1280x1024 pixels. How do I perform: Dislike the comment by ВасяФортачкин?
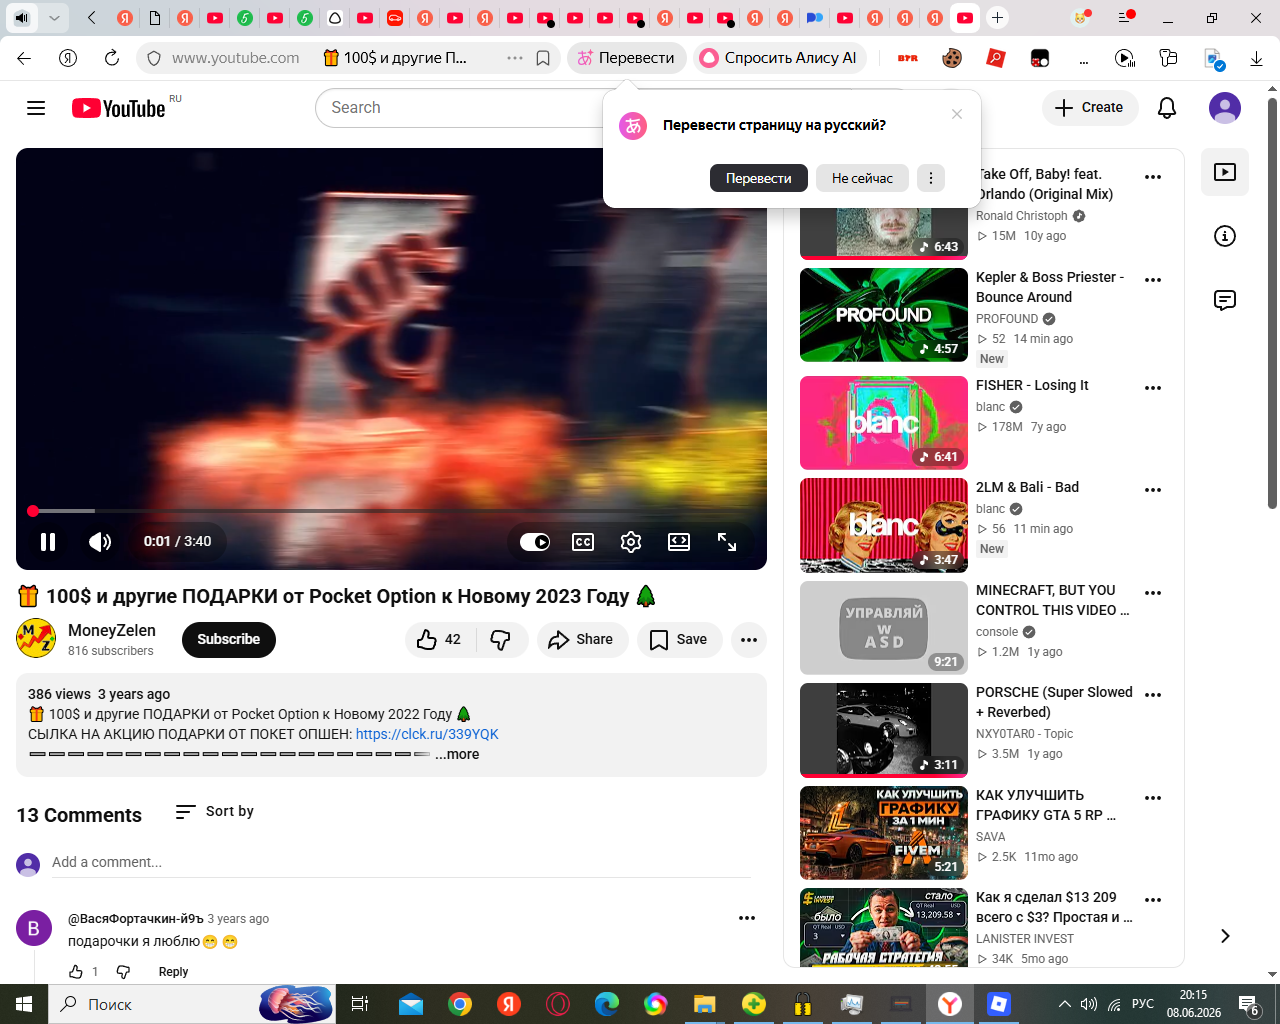(x=123, y=972)
